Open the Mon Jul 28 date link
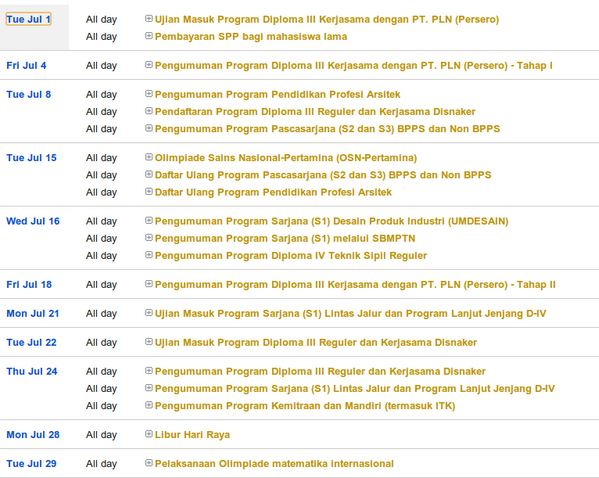This screenshot has width=599, height=478. [33, 435]
